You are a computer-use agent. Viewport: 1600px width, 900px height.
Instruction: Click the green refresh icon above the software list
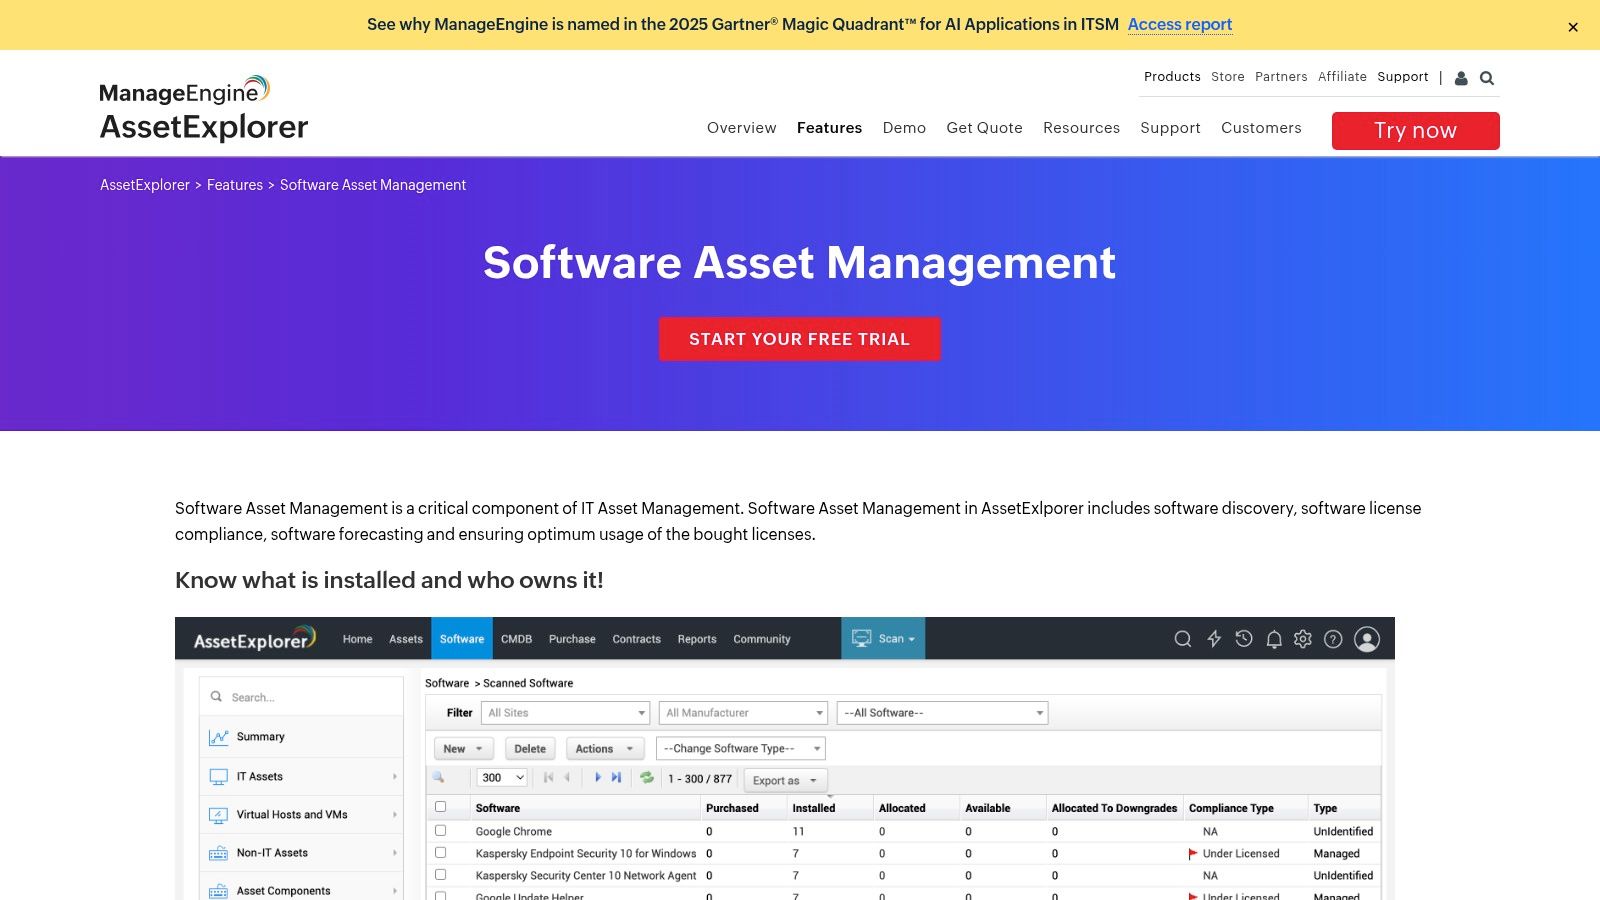click(x=647, y=777)
